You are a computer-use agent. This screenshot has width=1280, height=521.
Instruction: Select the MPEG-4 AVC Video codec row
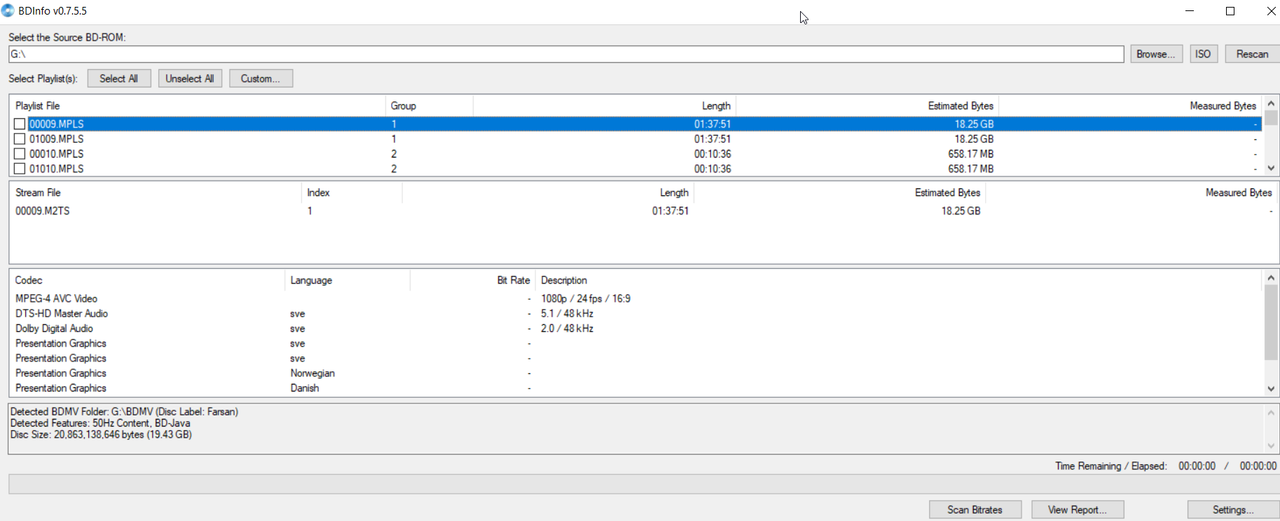coord(636,299)
